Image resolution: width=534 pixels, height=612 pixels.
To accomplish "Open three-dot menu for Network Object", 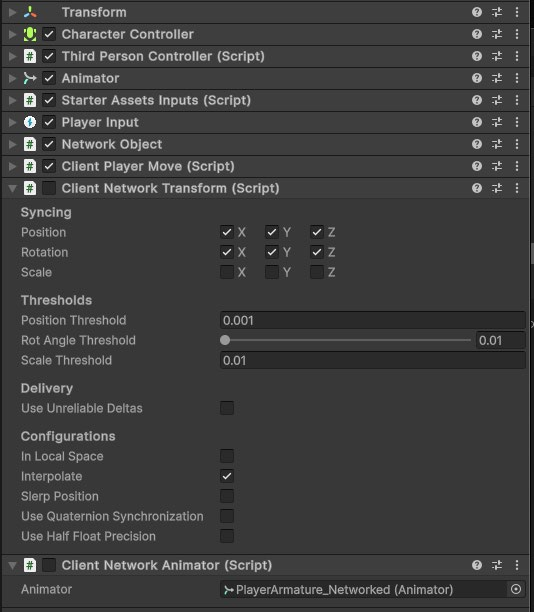I will (x=517, y=144).
